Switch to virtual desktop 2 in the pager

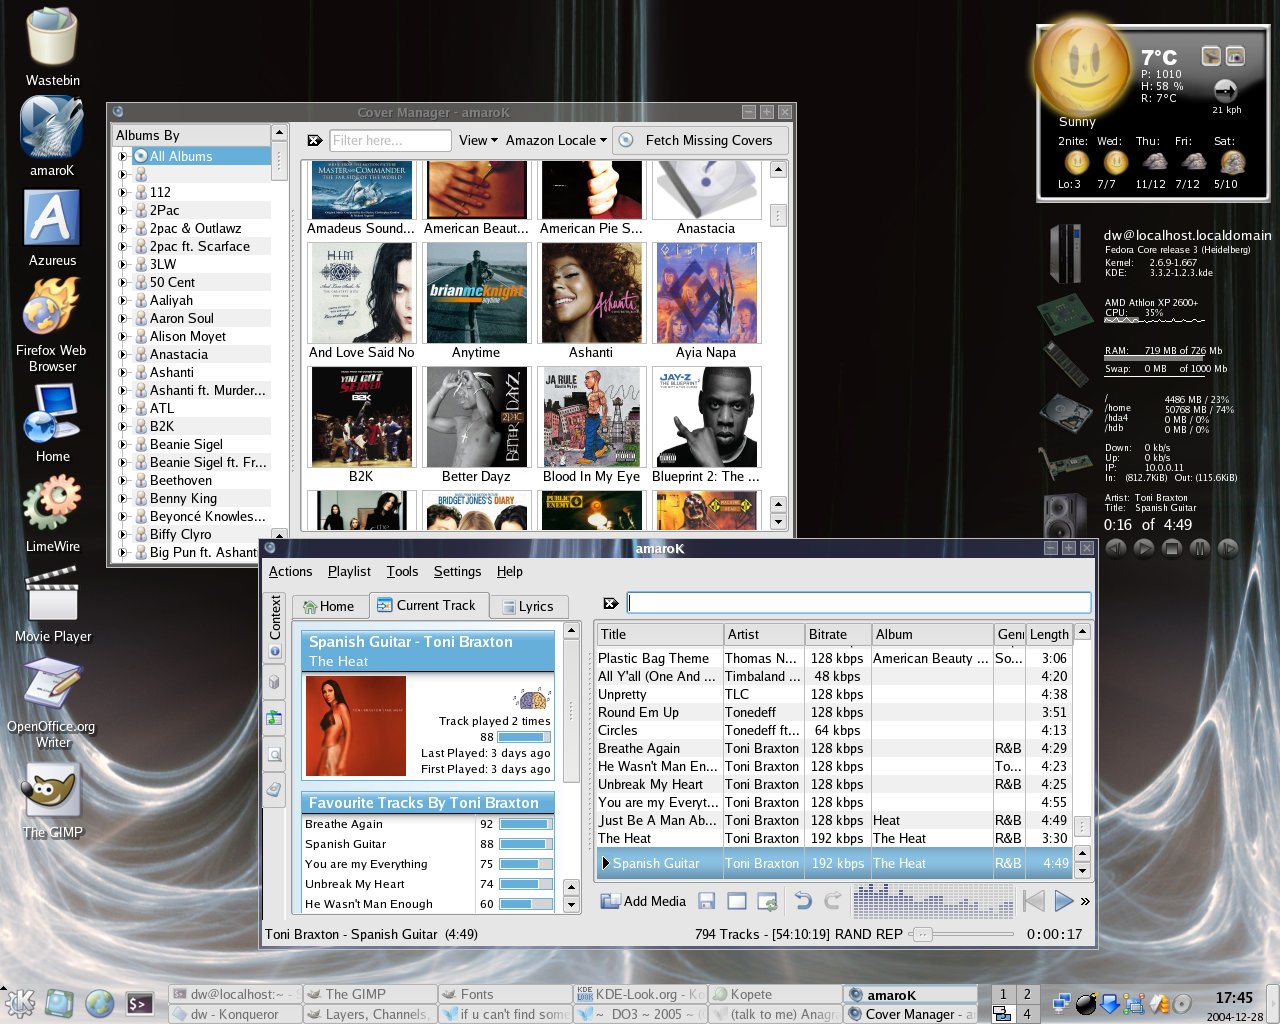pyautogui.click(x=1027, y=994)
